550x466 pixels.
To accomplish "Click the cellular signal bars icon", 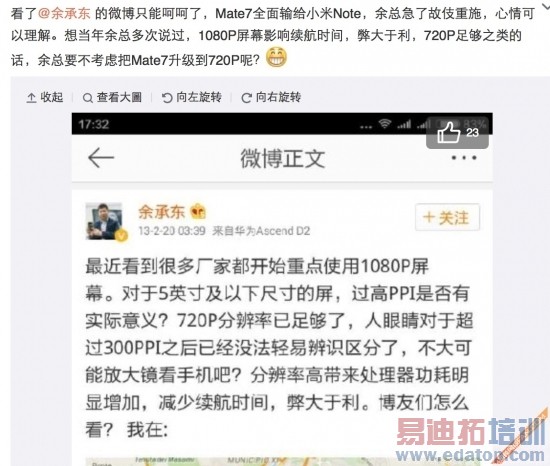I will [x=404, y=124].
